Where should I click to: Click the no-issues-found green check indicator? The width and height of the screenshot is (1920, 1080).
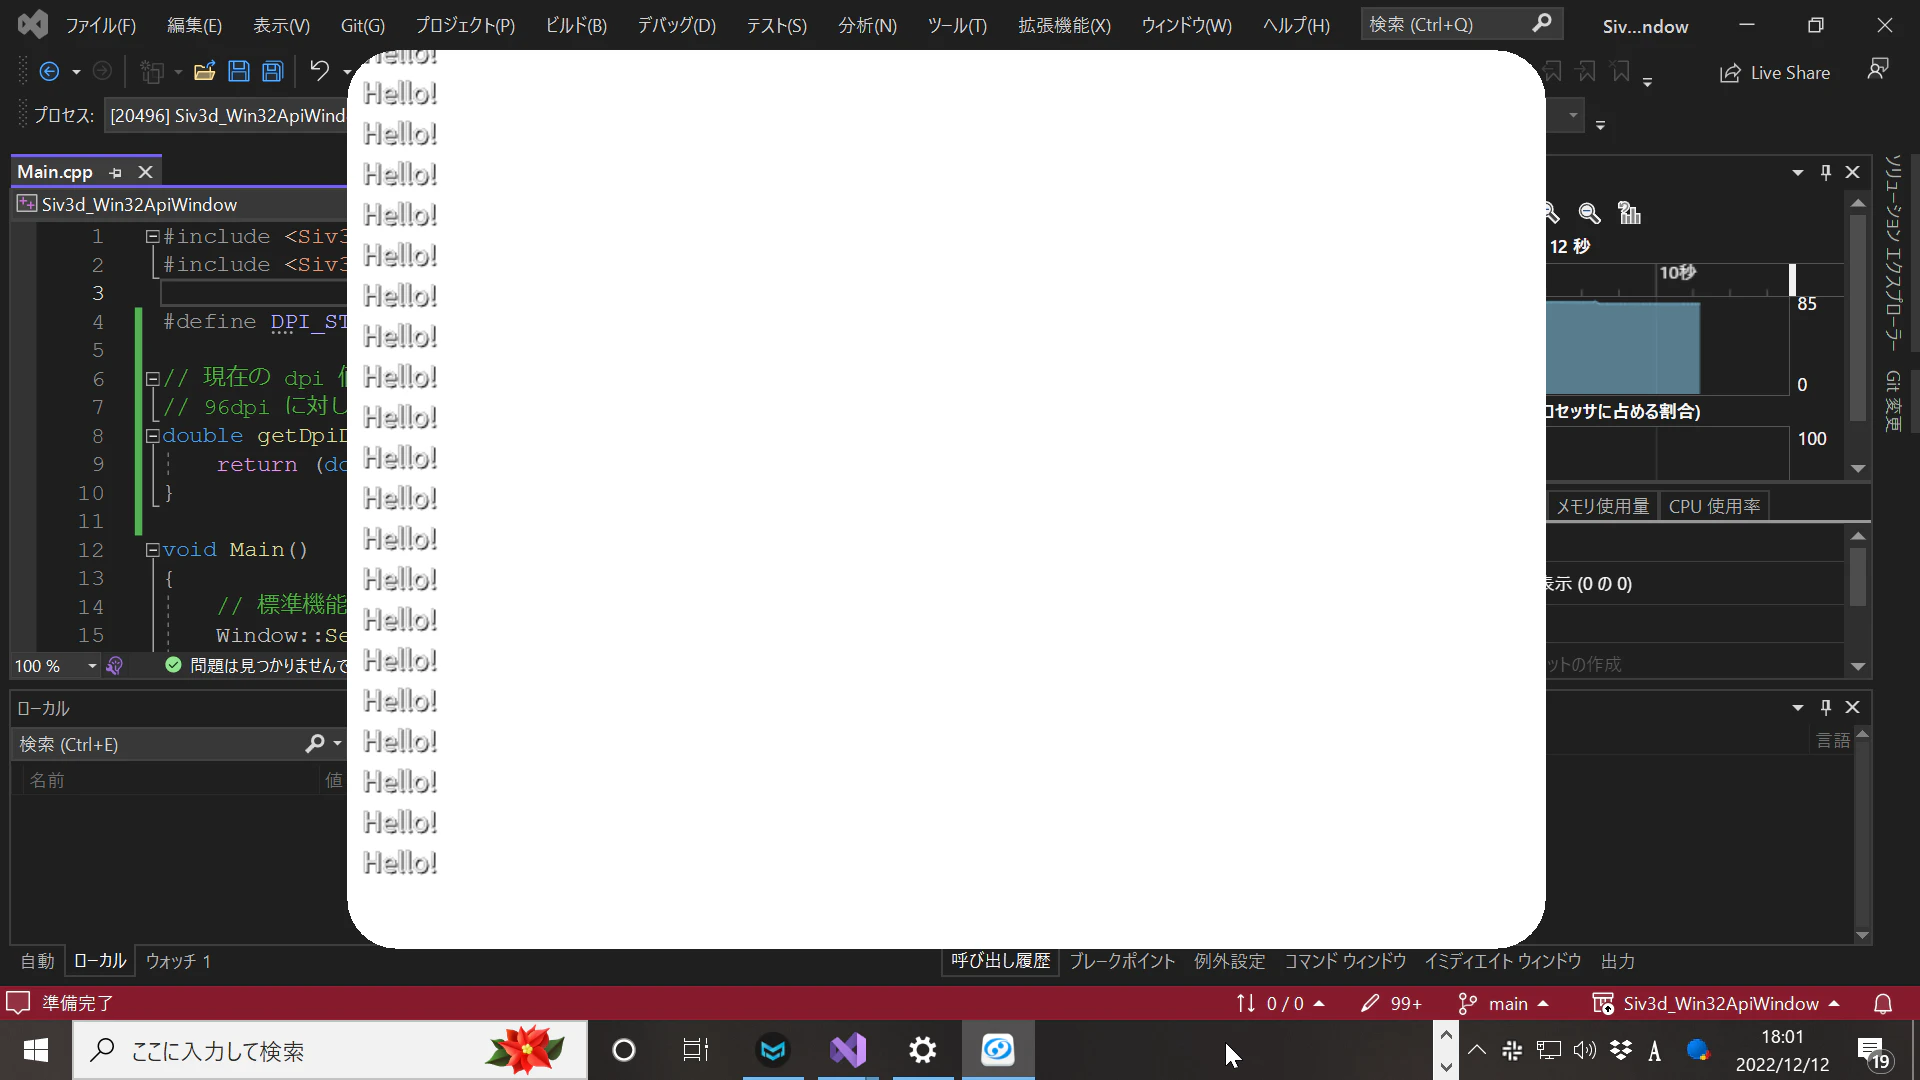pos(173,665)
